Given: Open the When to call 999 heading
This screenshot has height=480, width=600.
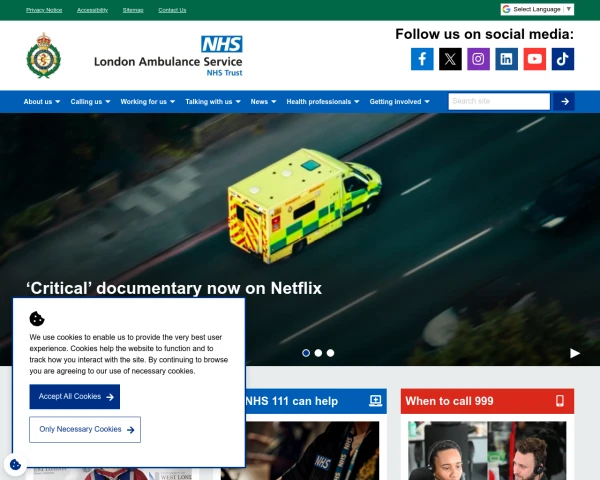Looking at the screenshot, I should (449, 401).
